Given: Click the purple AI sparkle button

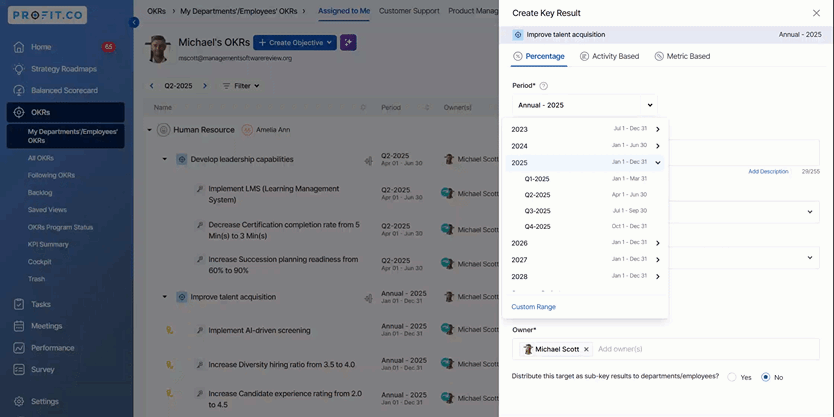Looking at the screenshot, I should point(348,43).
